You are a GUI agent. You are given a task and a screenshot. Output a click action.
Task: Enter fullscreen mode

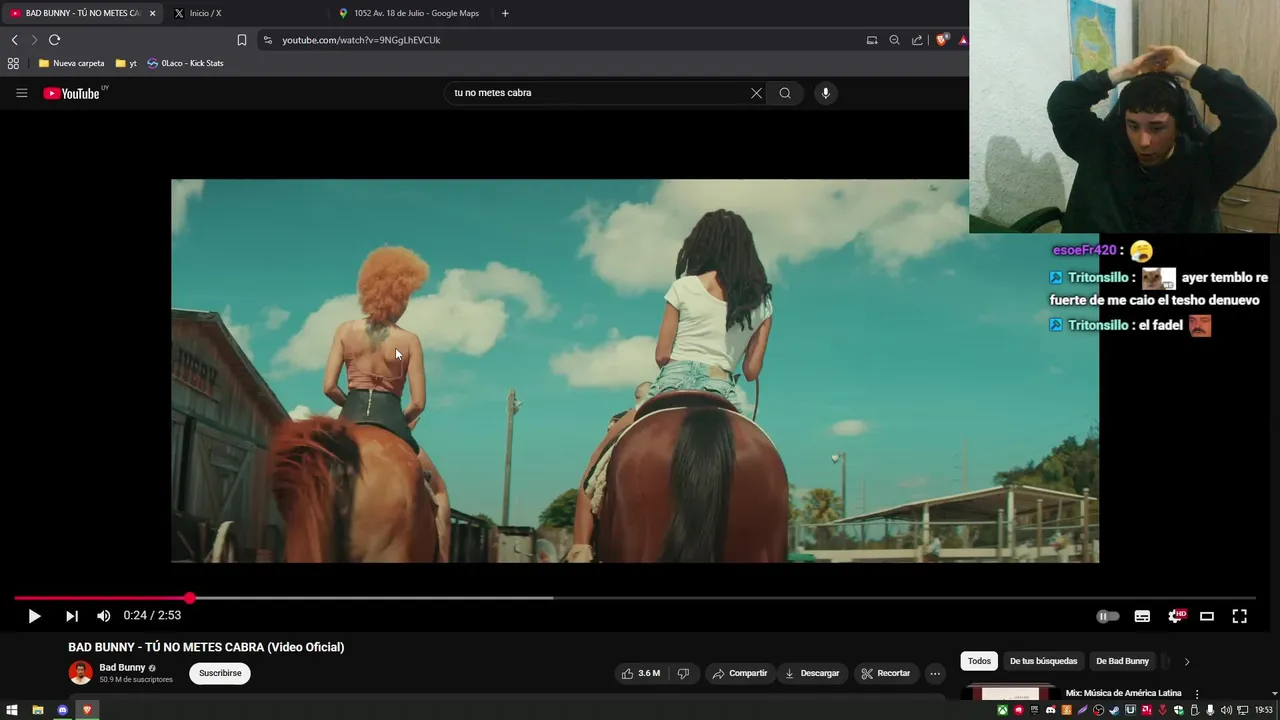click(1239, 616)
